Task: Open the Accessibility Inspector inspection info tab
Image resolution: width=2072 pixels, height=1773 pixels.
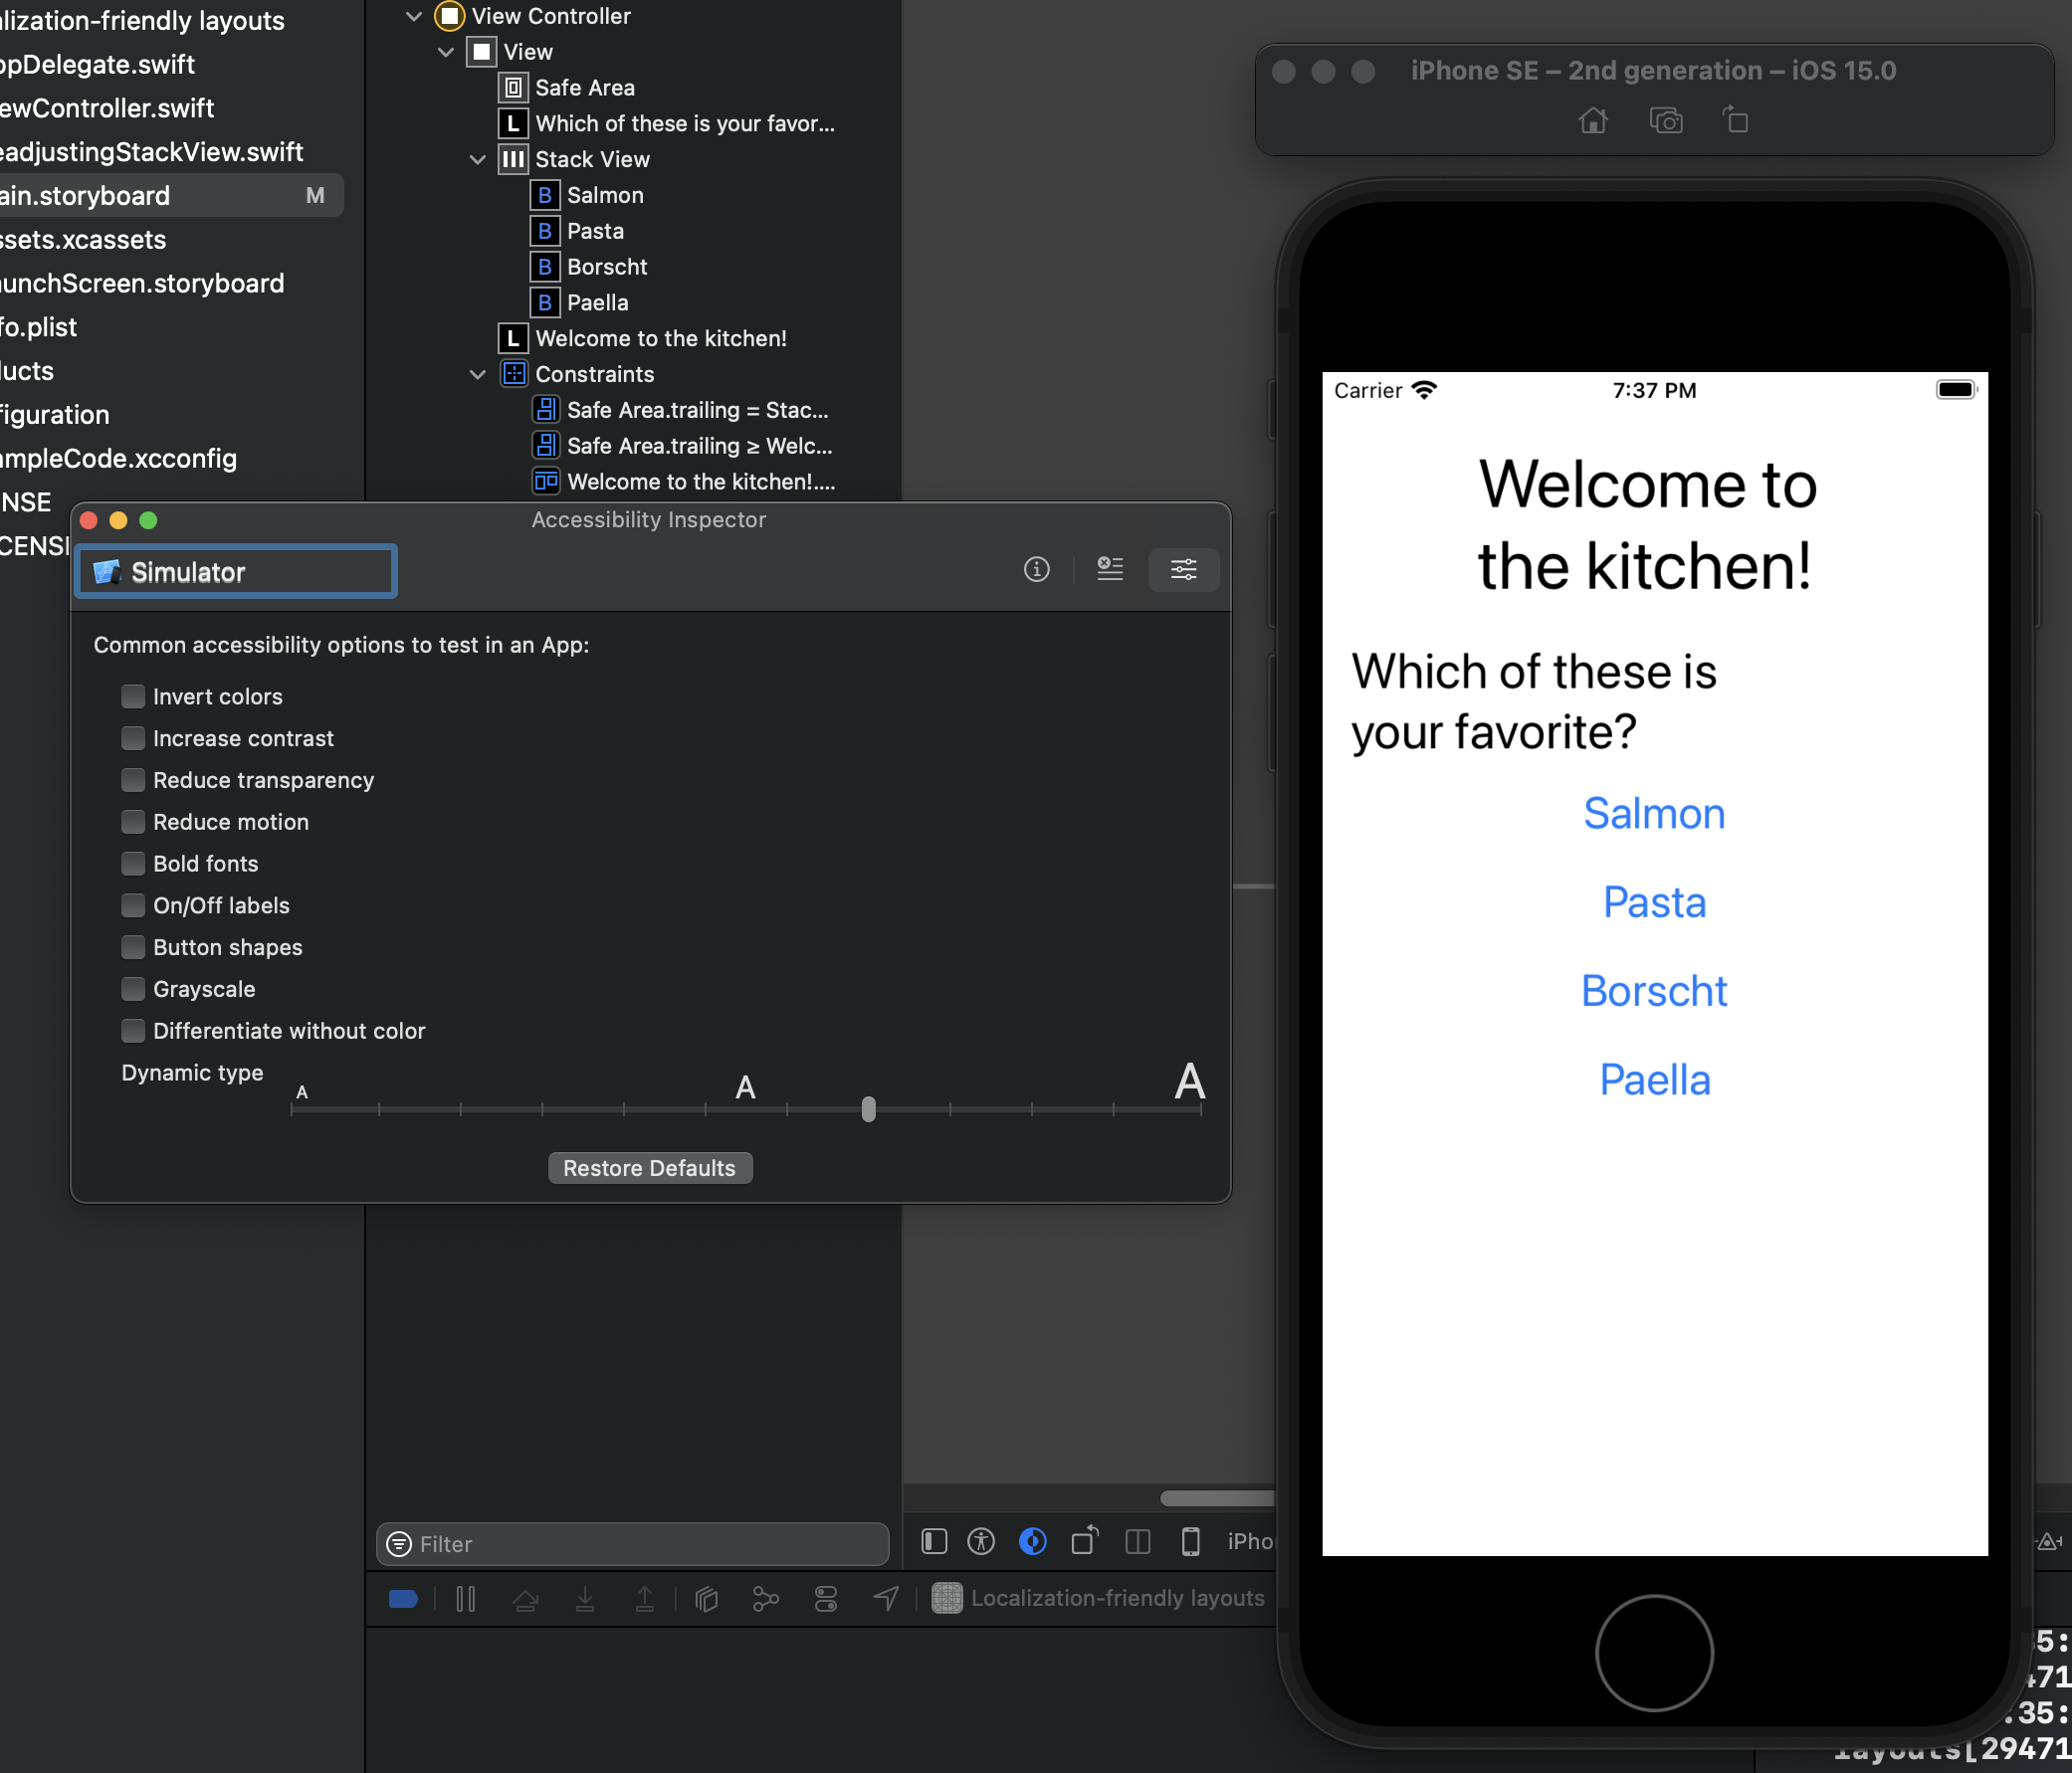Action: [x=1037, y=570]
